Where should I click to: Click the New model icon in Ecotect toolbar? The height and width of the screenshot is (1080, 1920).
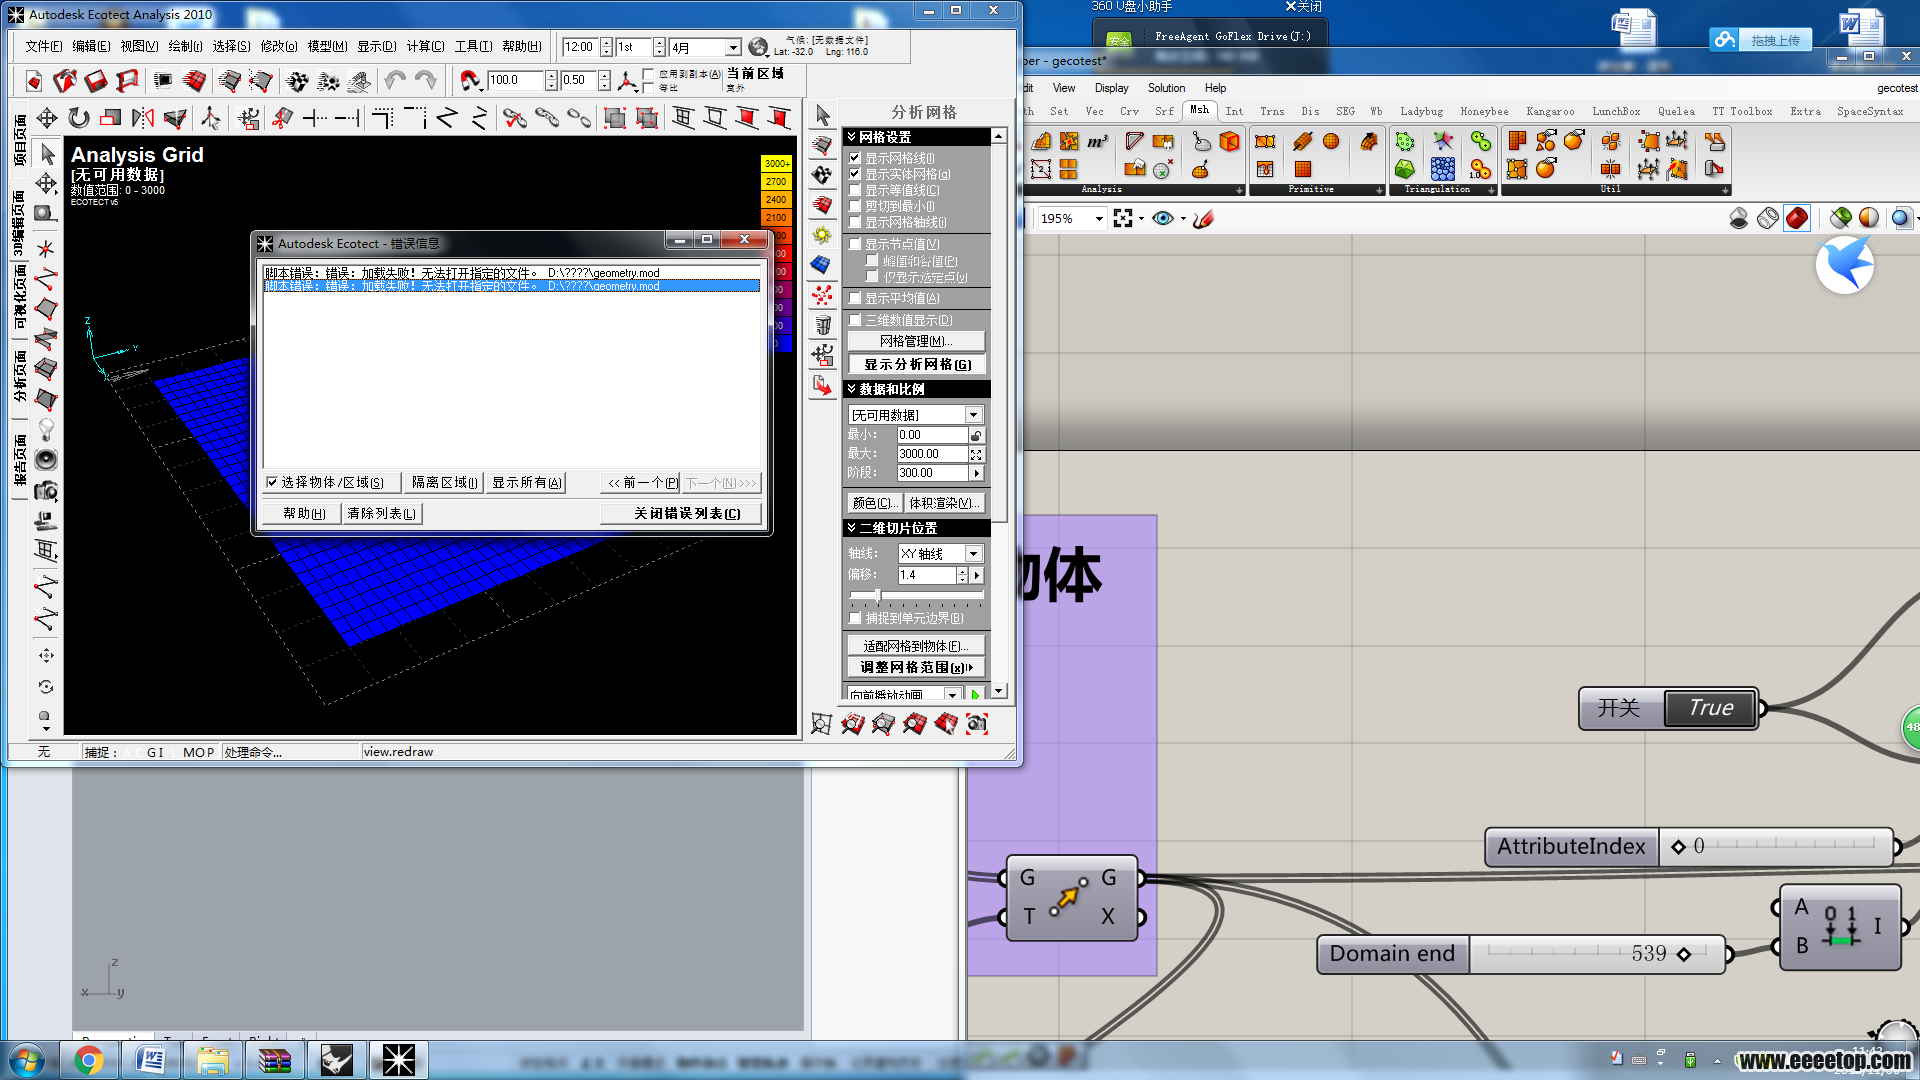tap(34, 80)
